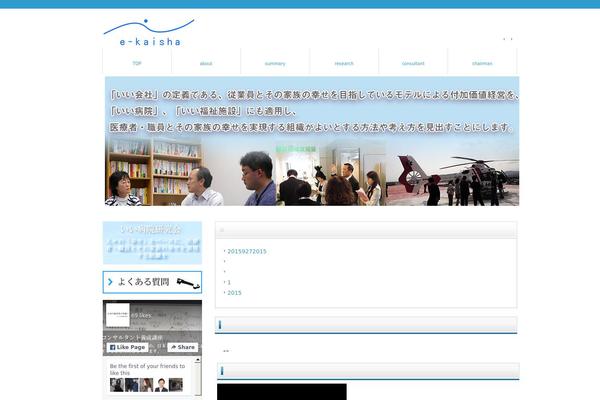Click the '69 likes' text in the Facebook widget
The width and height of the screenshot is (600, 400).
tap(141, 315)
